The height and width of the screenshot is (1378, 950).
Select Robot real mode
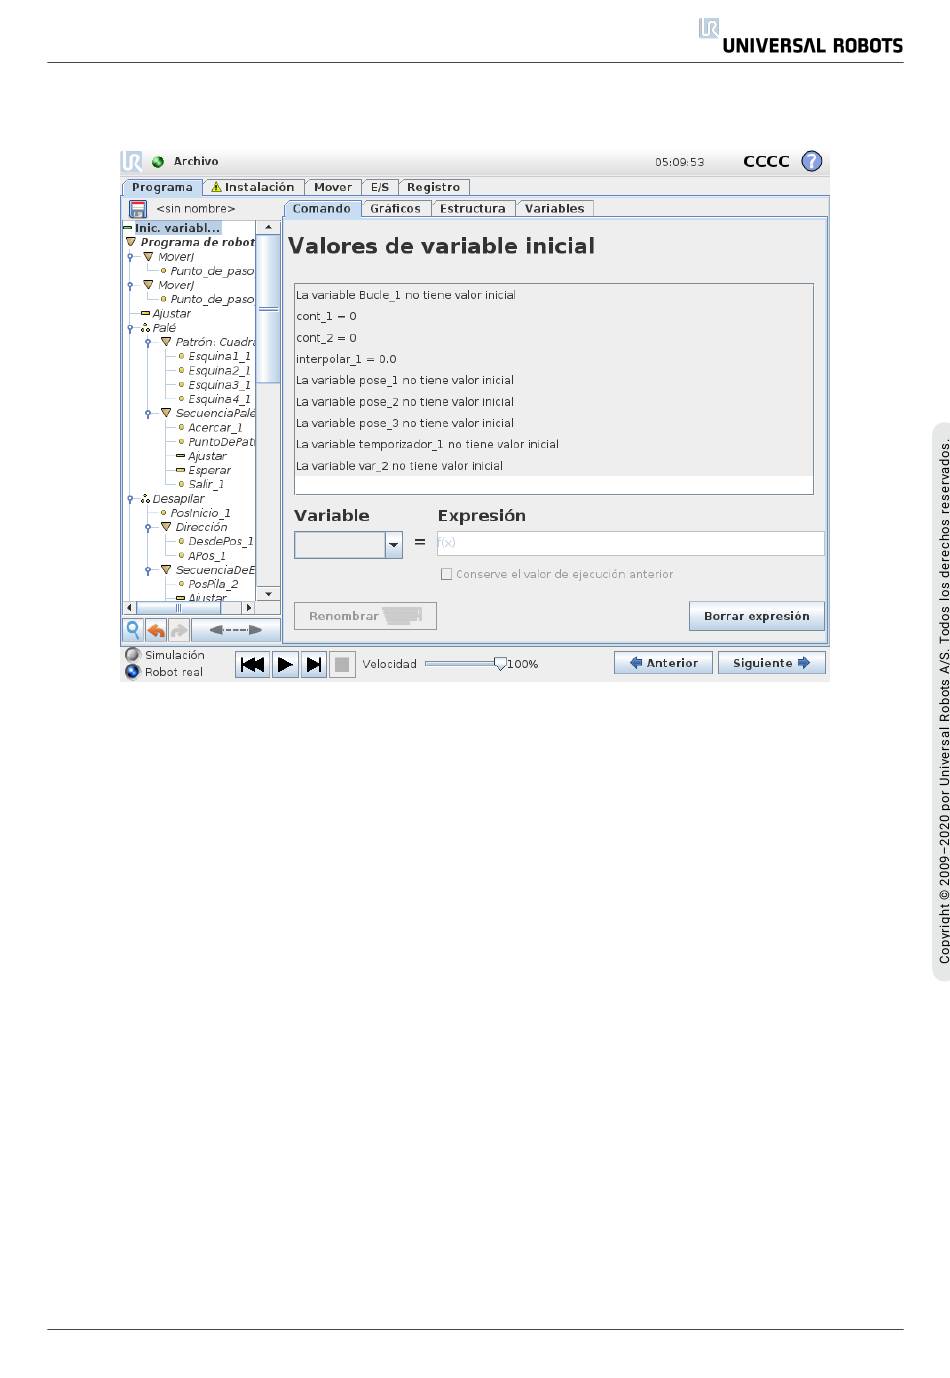tap(132, 672)
